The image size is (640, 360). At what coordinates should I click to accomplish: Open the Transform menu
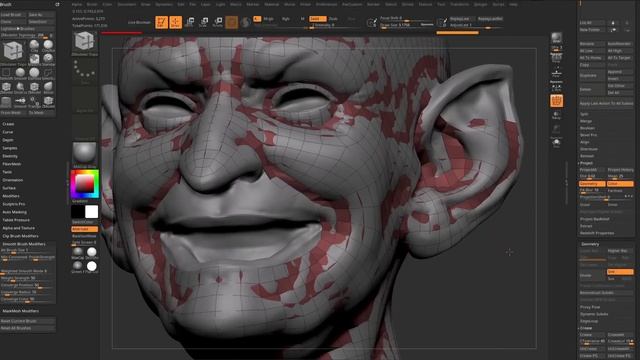click(x=460, y=4)
